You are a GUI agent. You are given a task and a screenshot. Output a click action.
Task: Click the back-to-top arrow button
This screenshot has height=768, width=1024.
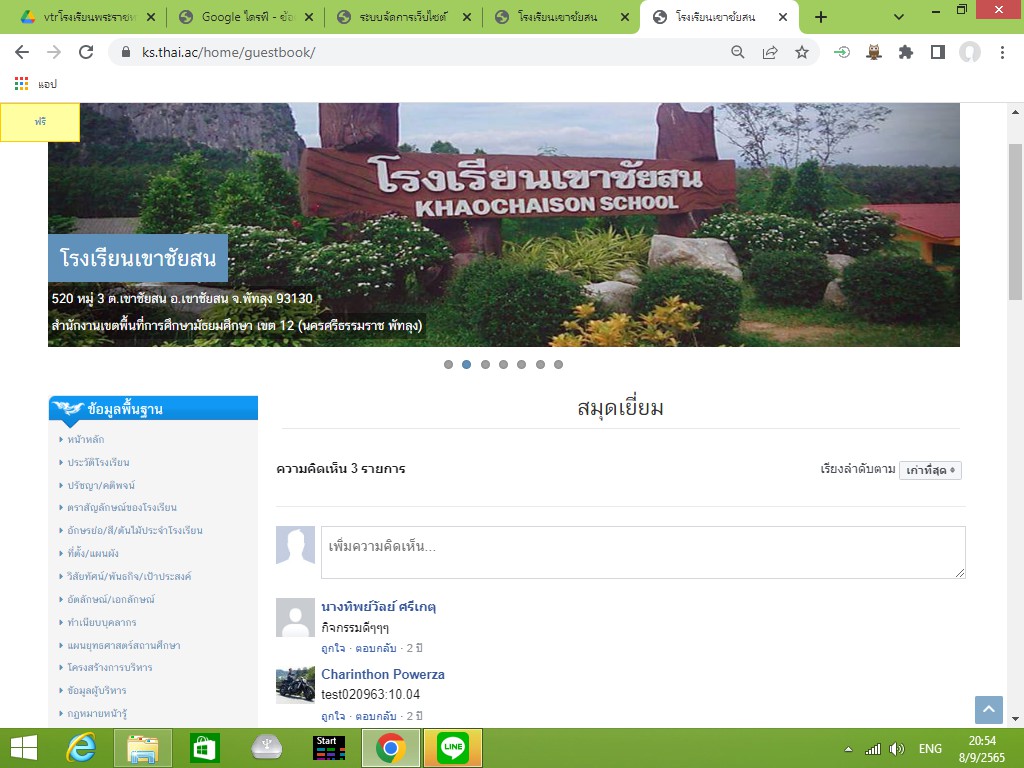pyautogui.click(x=988, y=710)
